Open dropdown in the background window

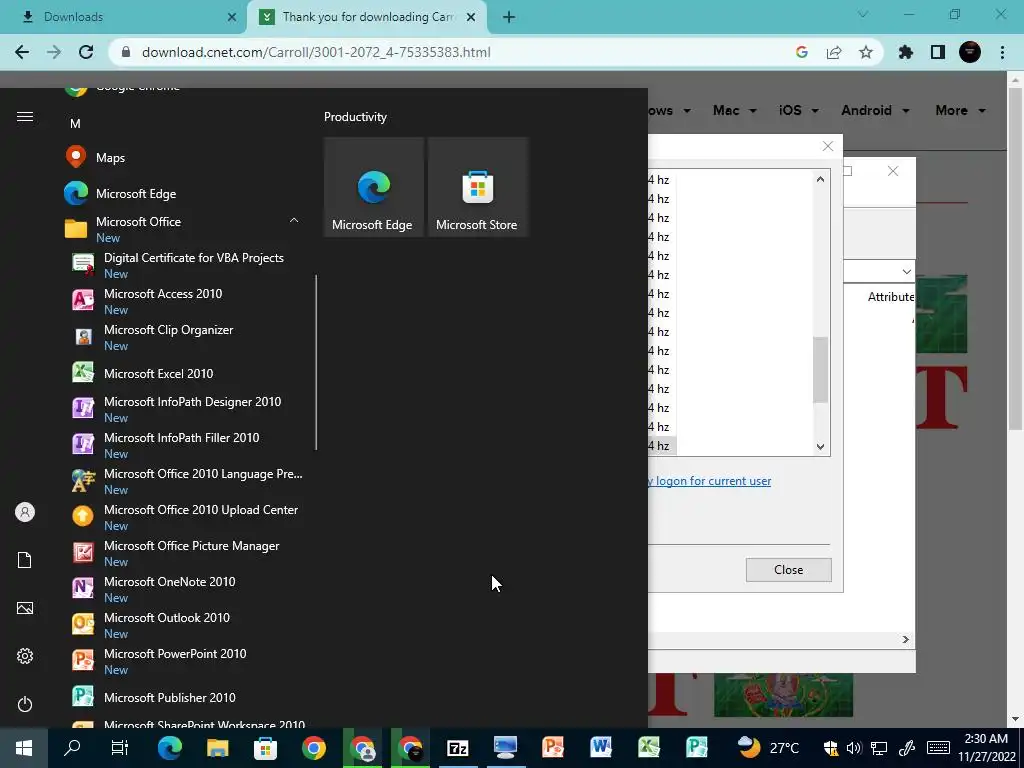(x=906, y=271)
